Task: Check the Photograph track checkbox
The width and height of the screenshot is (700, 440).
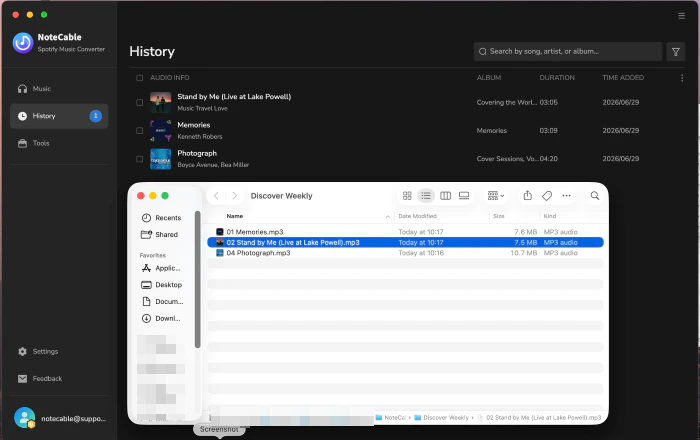Action: [139, 159]
